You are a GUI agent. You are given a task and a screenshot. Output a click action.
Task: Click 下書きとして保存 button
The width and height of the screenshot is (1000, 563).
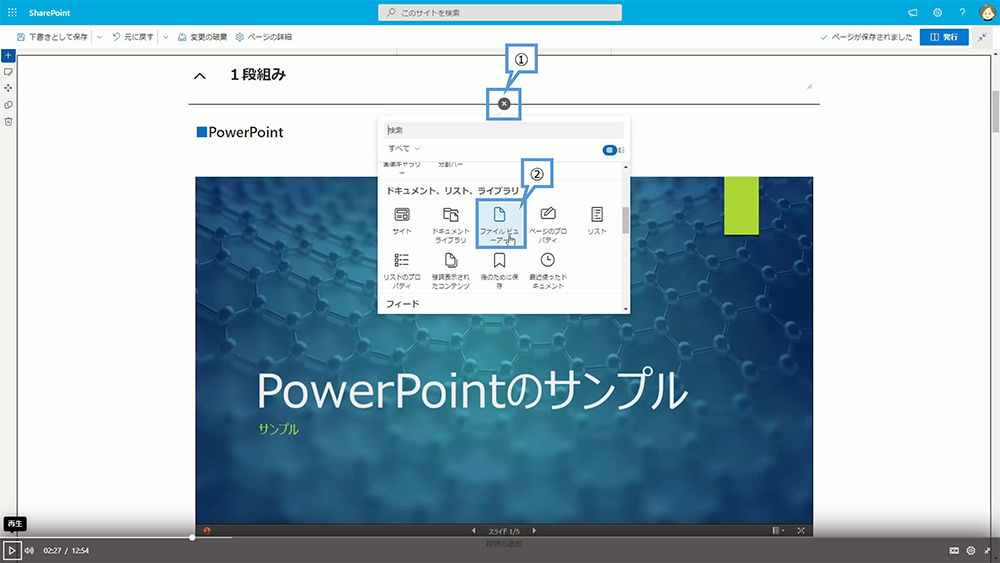52,37
